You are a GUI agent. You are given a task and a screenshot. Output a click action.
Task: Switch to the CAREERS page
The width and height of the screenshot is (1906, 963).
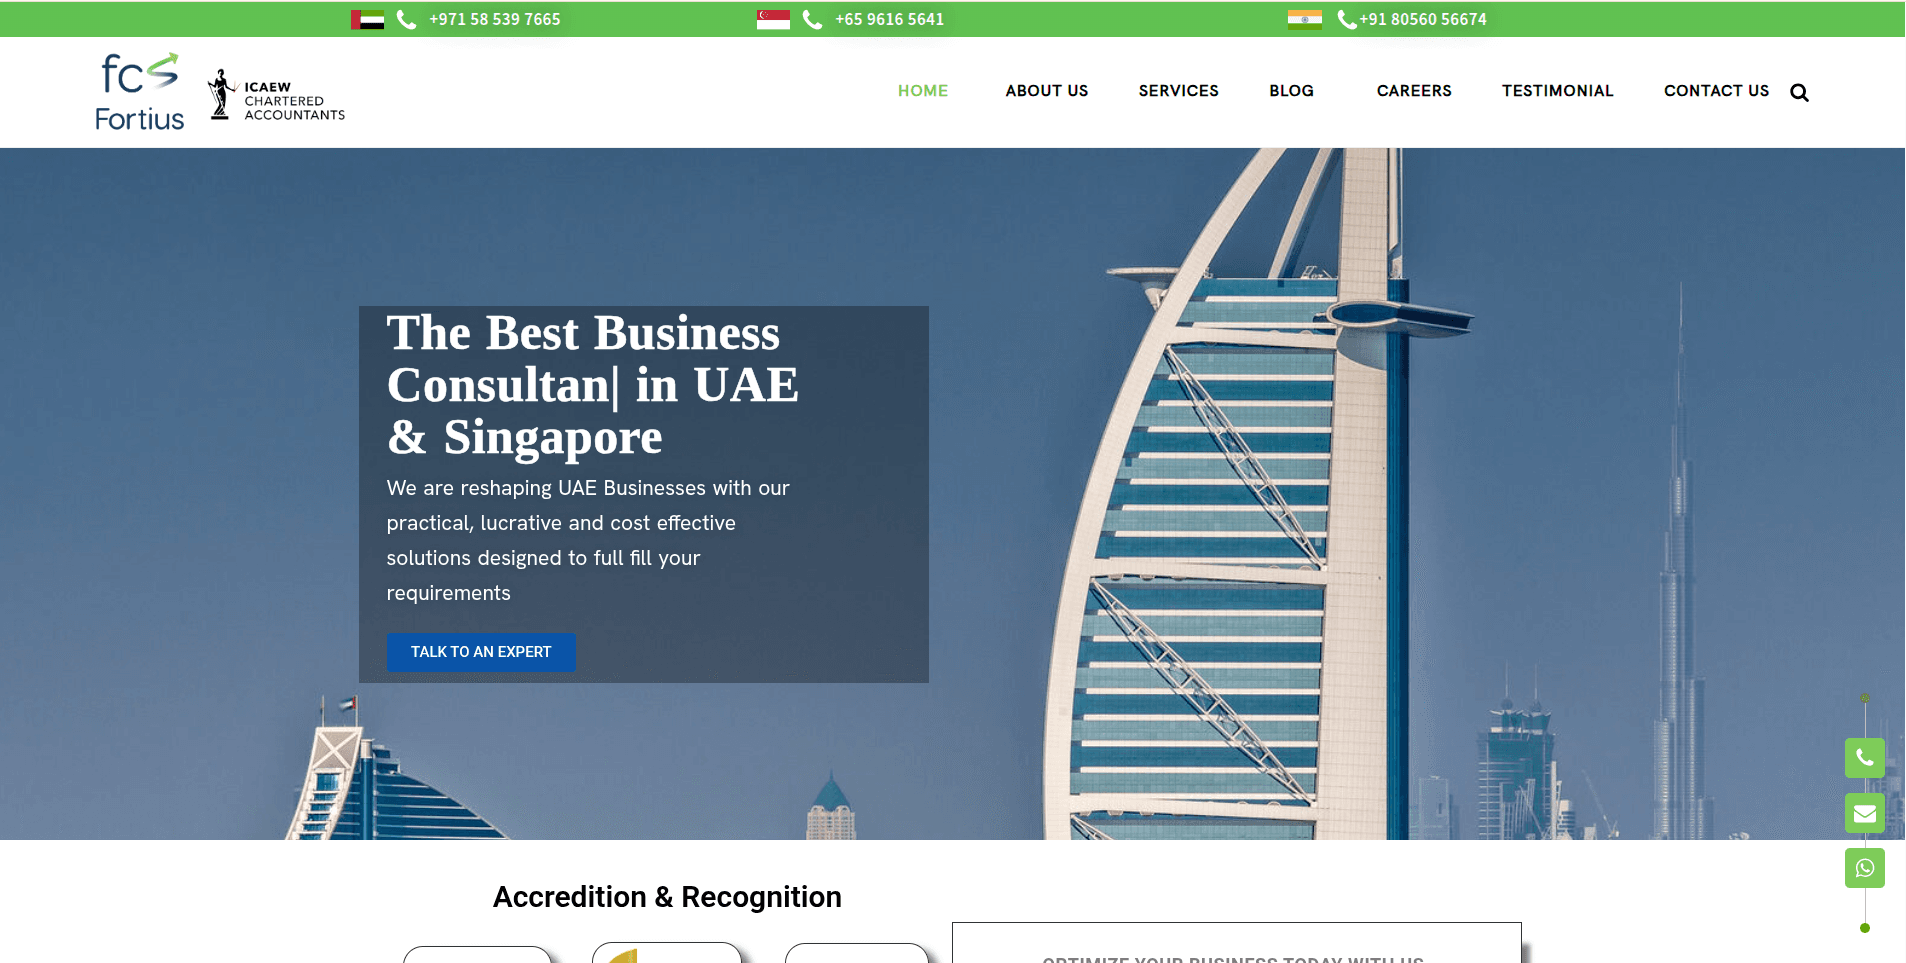1413,91
